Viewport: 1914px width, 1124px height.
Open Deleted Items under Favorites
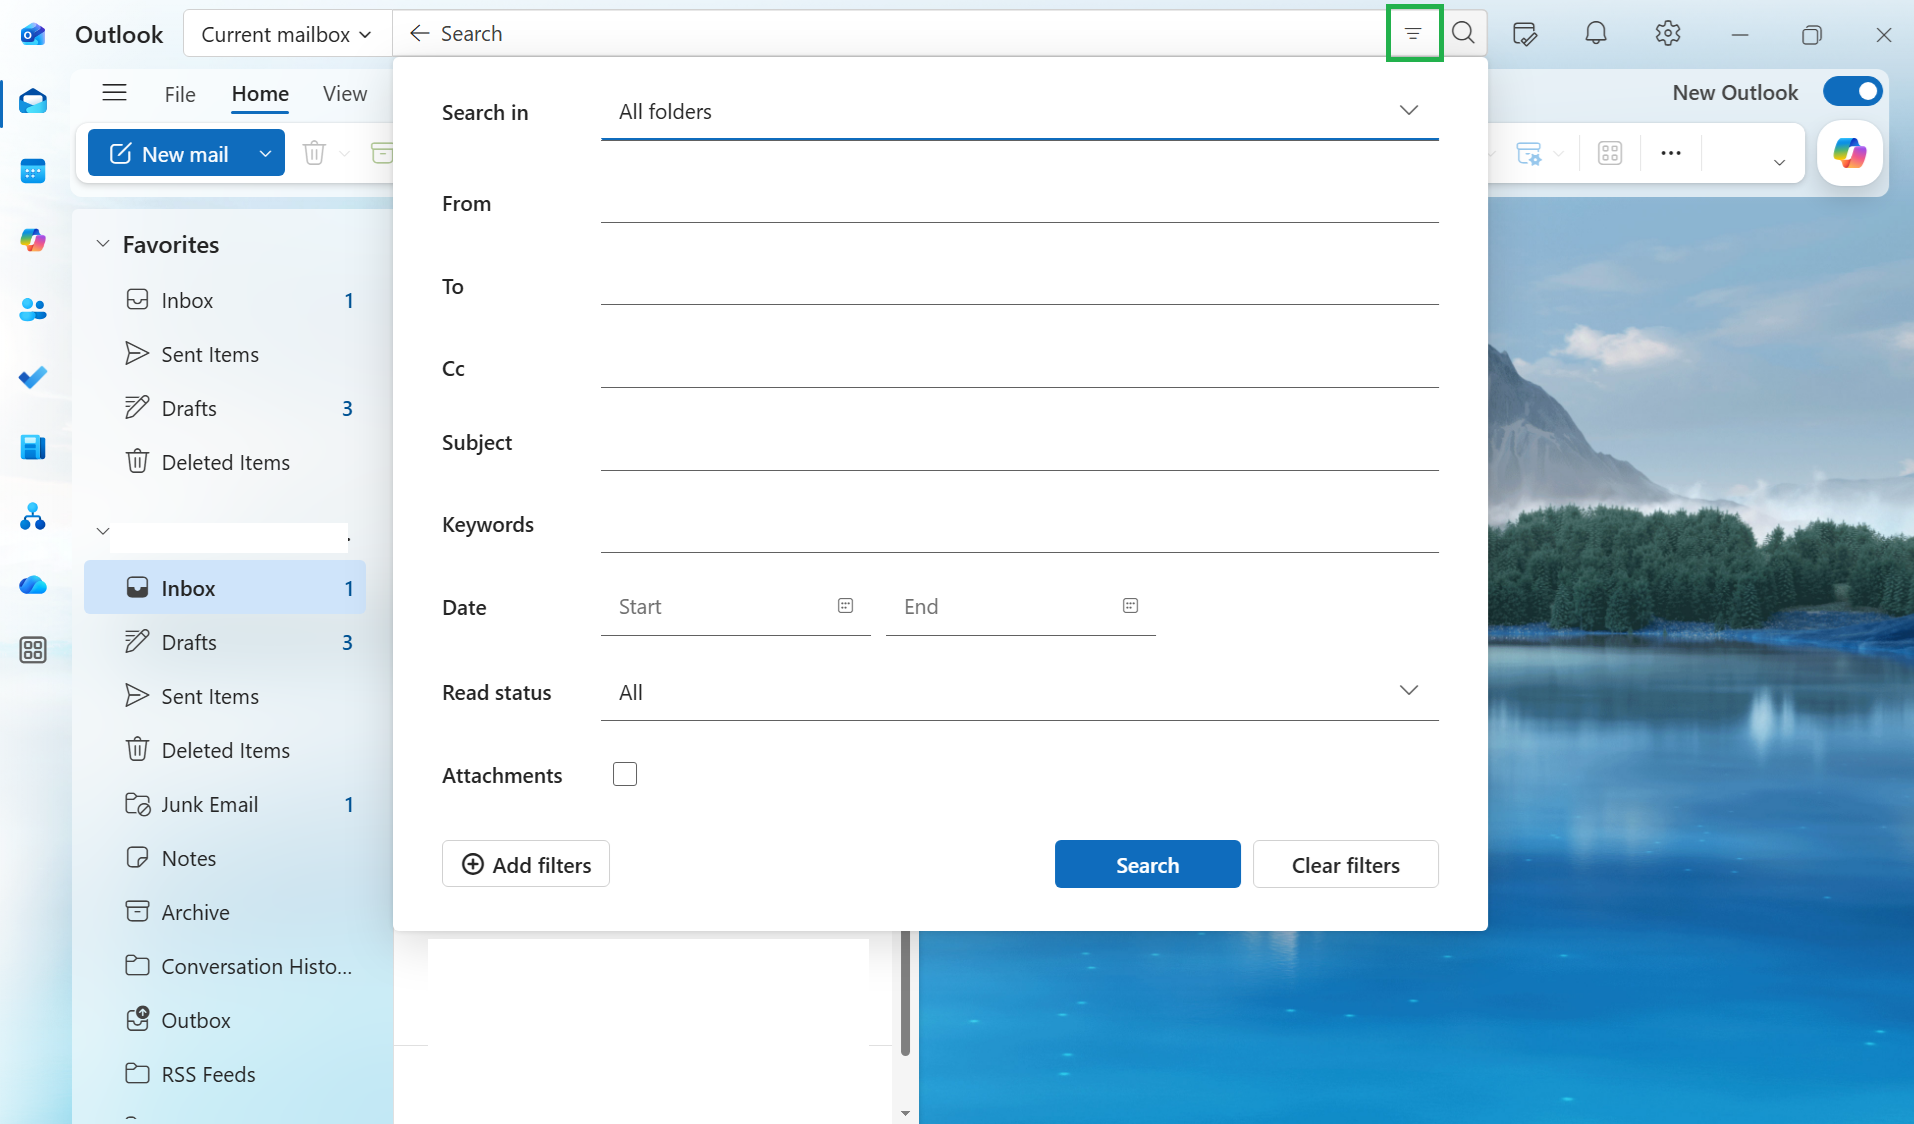pyautogui.click(x=225, y=462)
